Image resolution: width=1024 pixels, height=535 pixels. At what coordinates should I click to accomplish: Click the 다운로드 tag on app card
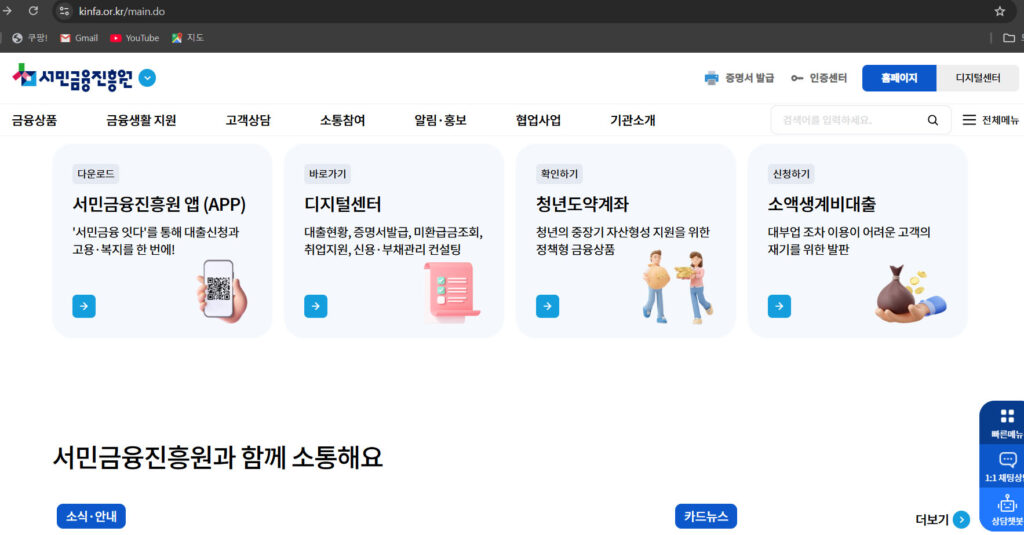[x=95, y=174]
